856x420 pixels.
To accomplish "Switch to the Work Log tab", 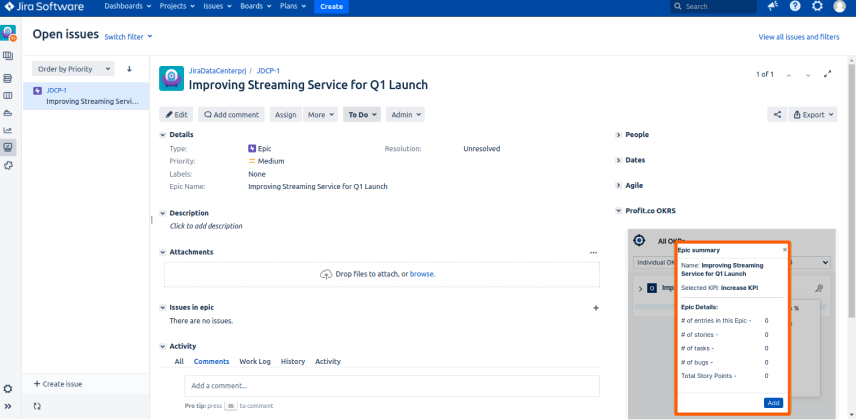I will point(255,362).
